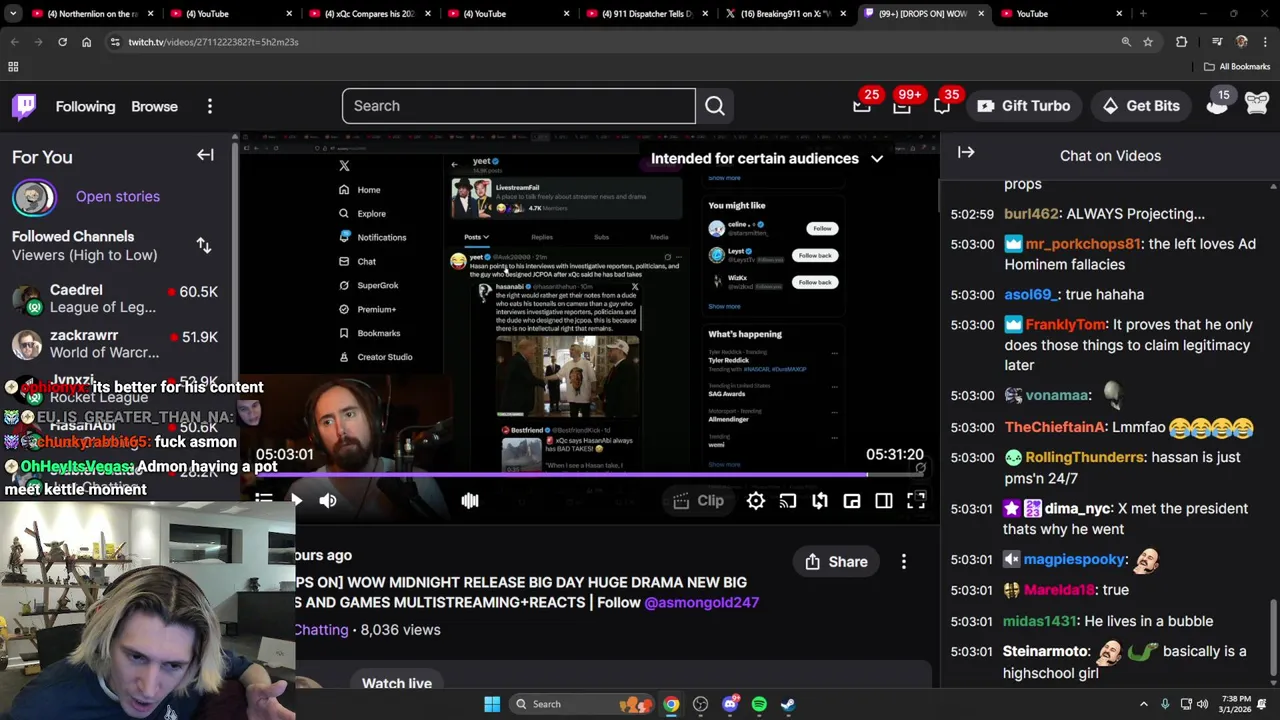Sort followed channels by viewers
The height and width of the screenshot is (720, 1280).
pyautogui.click(x=204, y=245)
